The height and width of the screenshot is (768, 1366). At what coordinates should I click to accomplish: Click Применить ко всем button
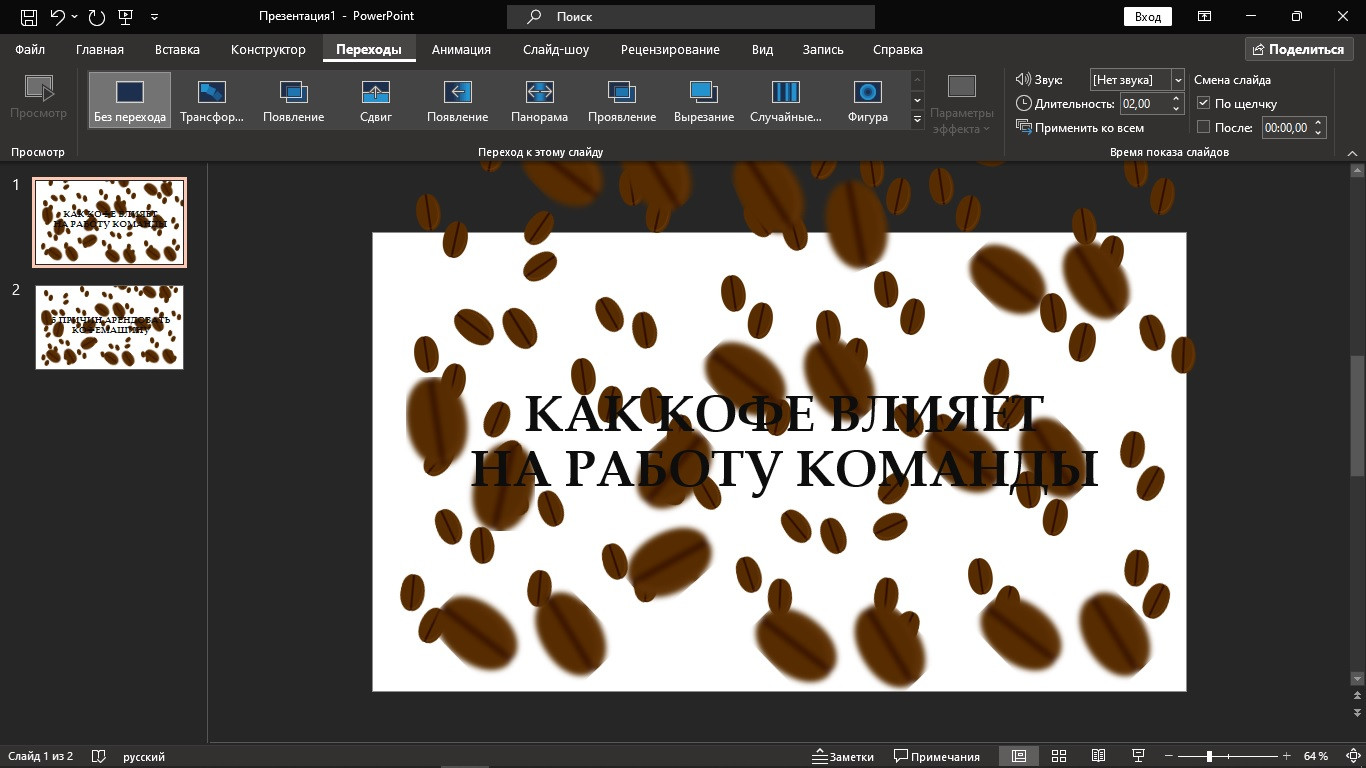1080,128
